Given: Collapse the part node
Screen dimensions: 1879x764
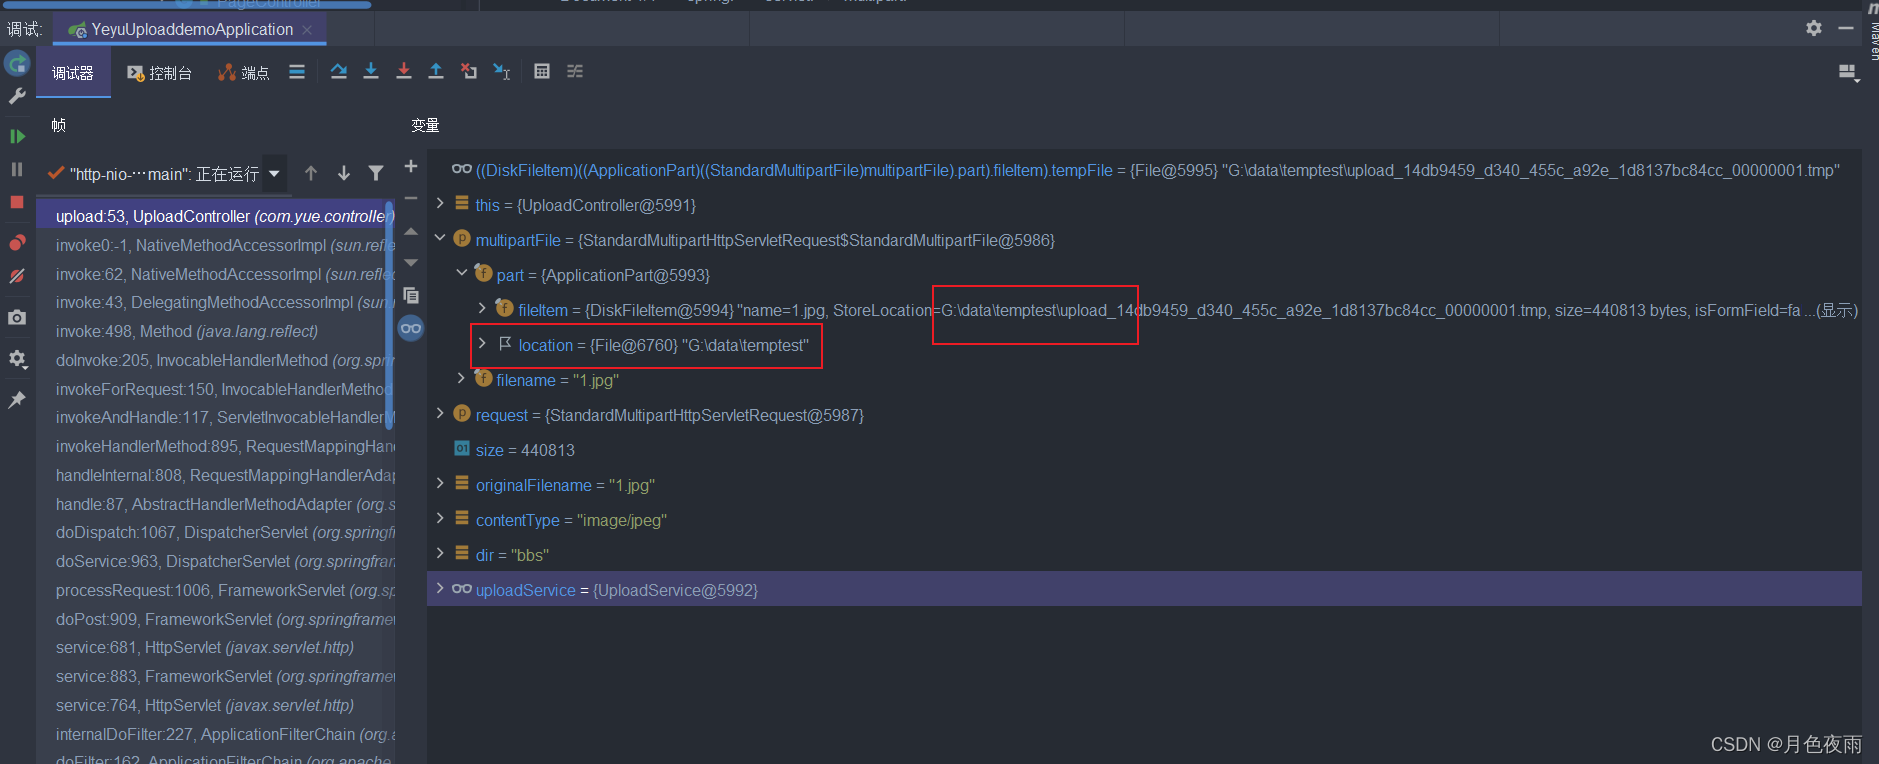Looking at the screenshot, I should tap(462, 273).
